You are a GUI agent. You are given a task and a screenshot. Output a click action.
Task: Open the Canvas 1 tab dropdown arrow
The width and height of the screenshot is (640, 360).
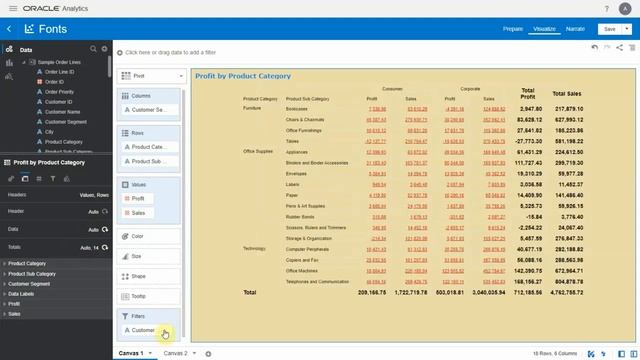pyautogui.click(x=150, y=353)
